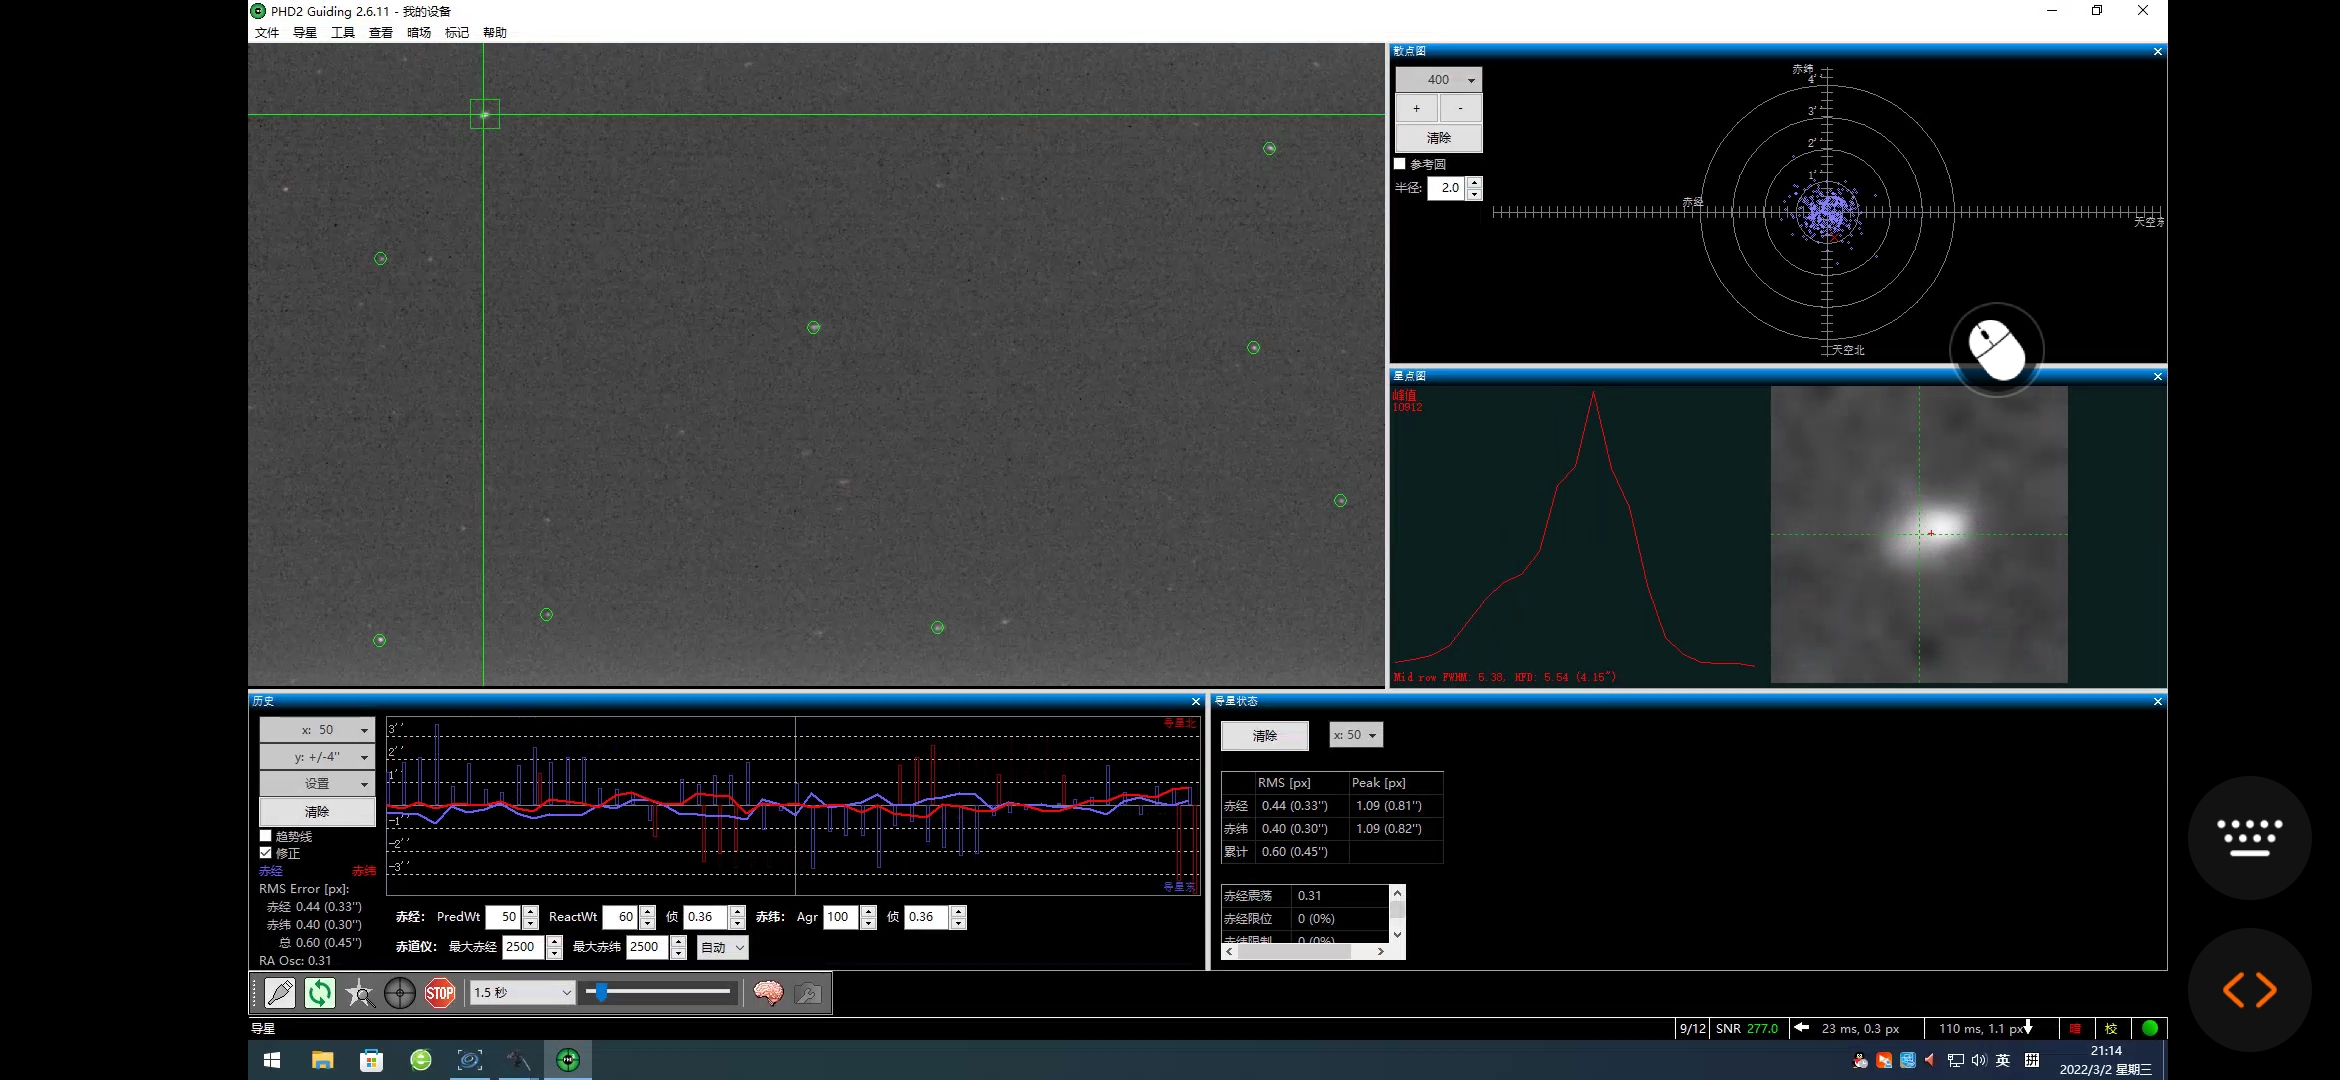Click the ReactWt value field
Viewport: 2340px width, 1080px height.
tap(620, 917)
